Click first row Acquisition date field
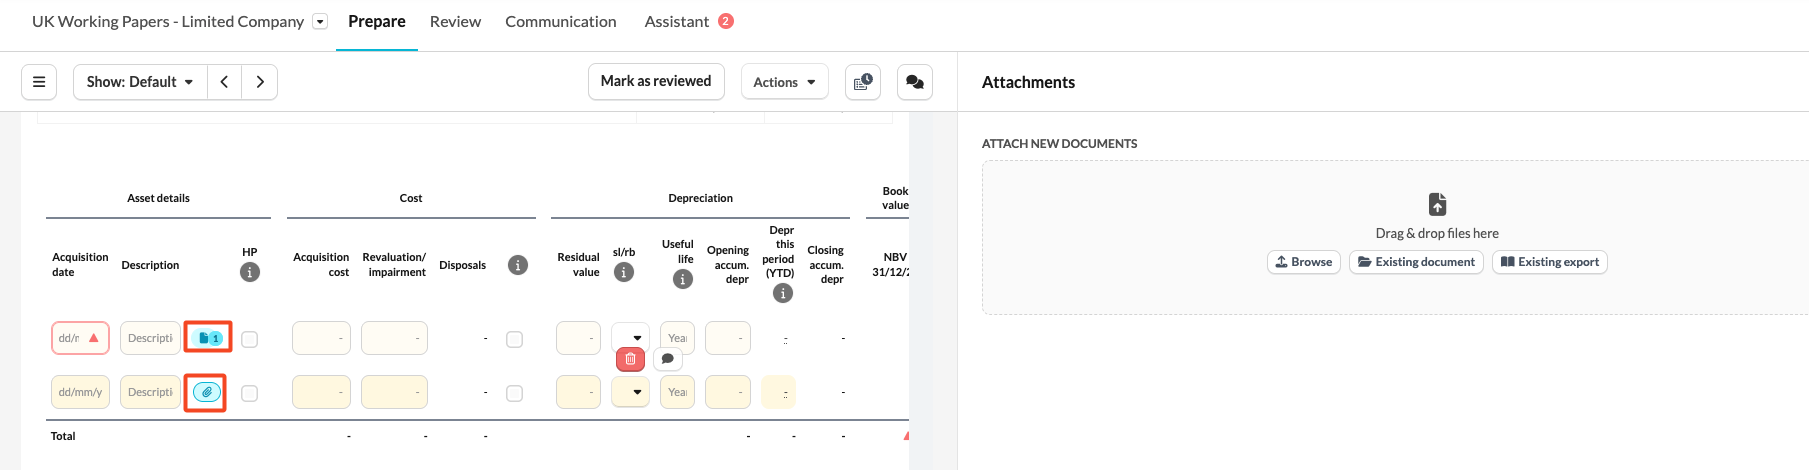 [x=80, y=338]
